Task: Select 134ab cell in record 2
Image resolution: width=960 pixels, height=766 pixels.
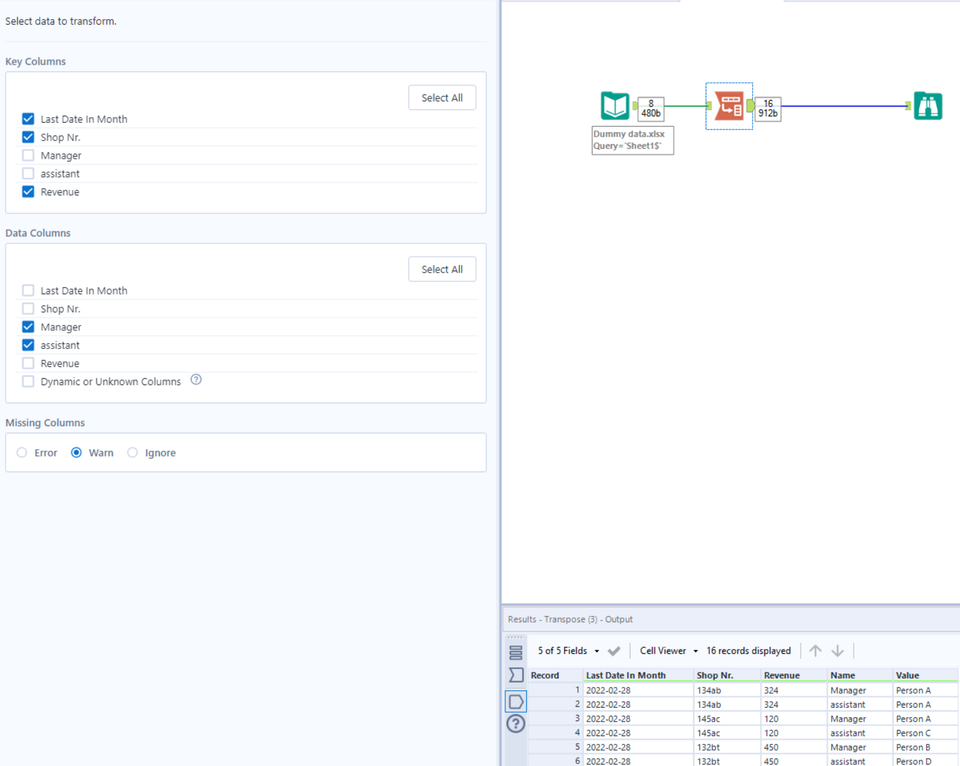Action: point(727,705)
